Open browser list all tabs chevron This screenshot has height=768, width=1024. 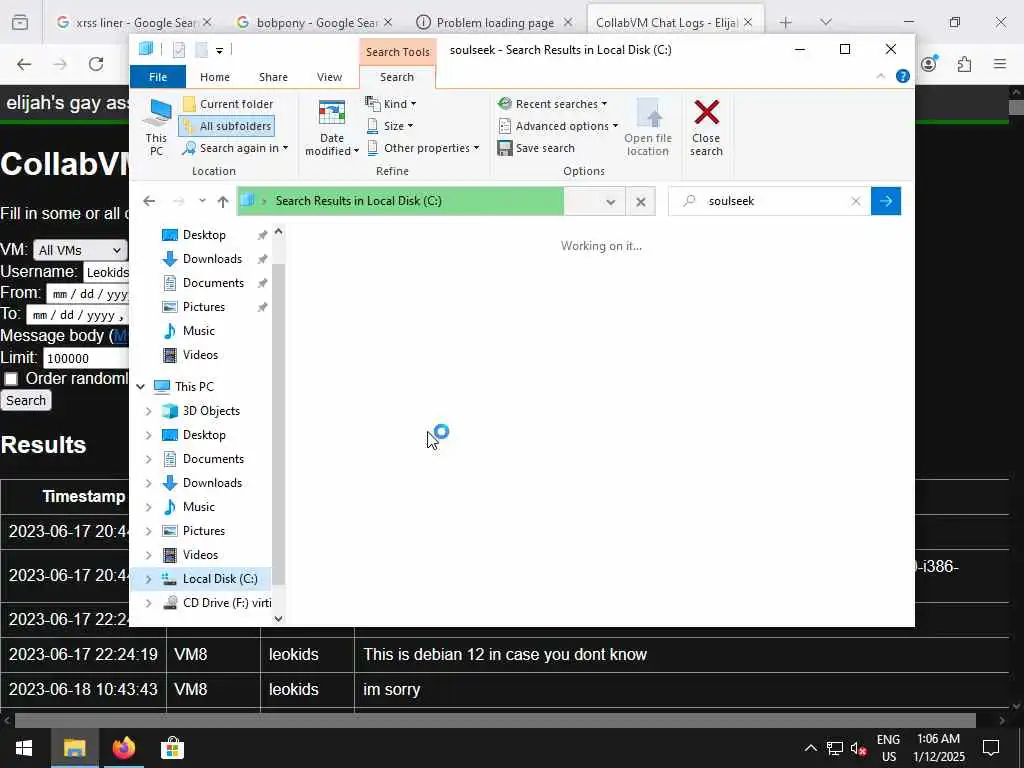coord(826,23)
